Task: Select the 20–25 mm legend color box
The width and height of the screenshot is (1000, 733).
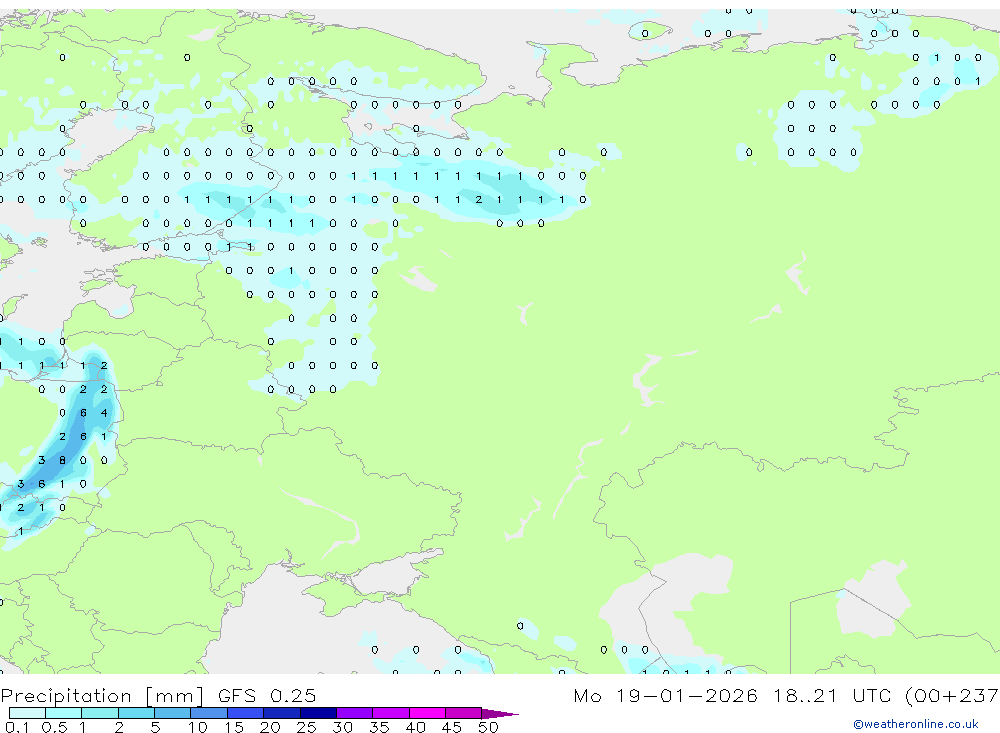Action: (282, 713)
